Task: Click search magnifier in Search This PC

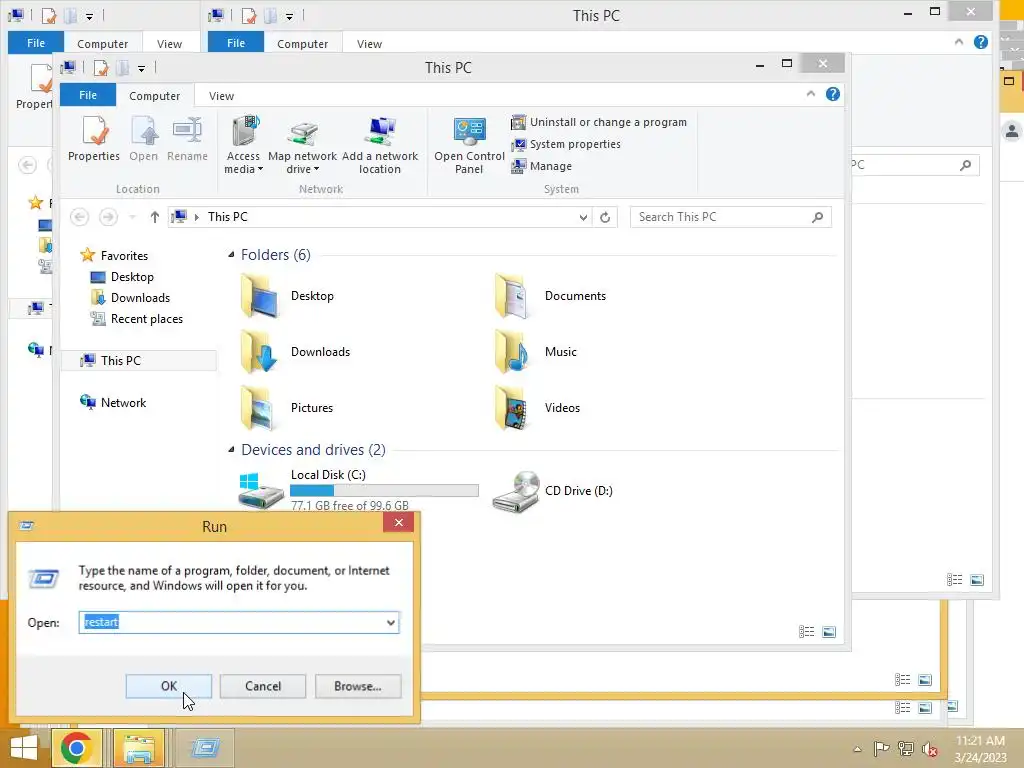Action: 818,217
